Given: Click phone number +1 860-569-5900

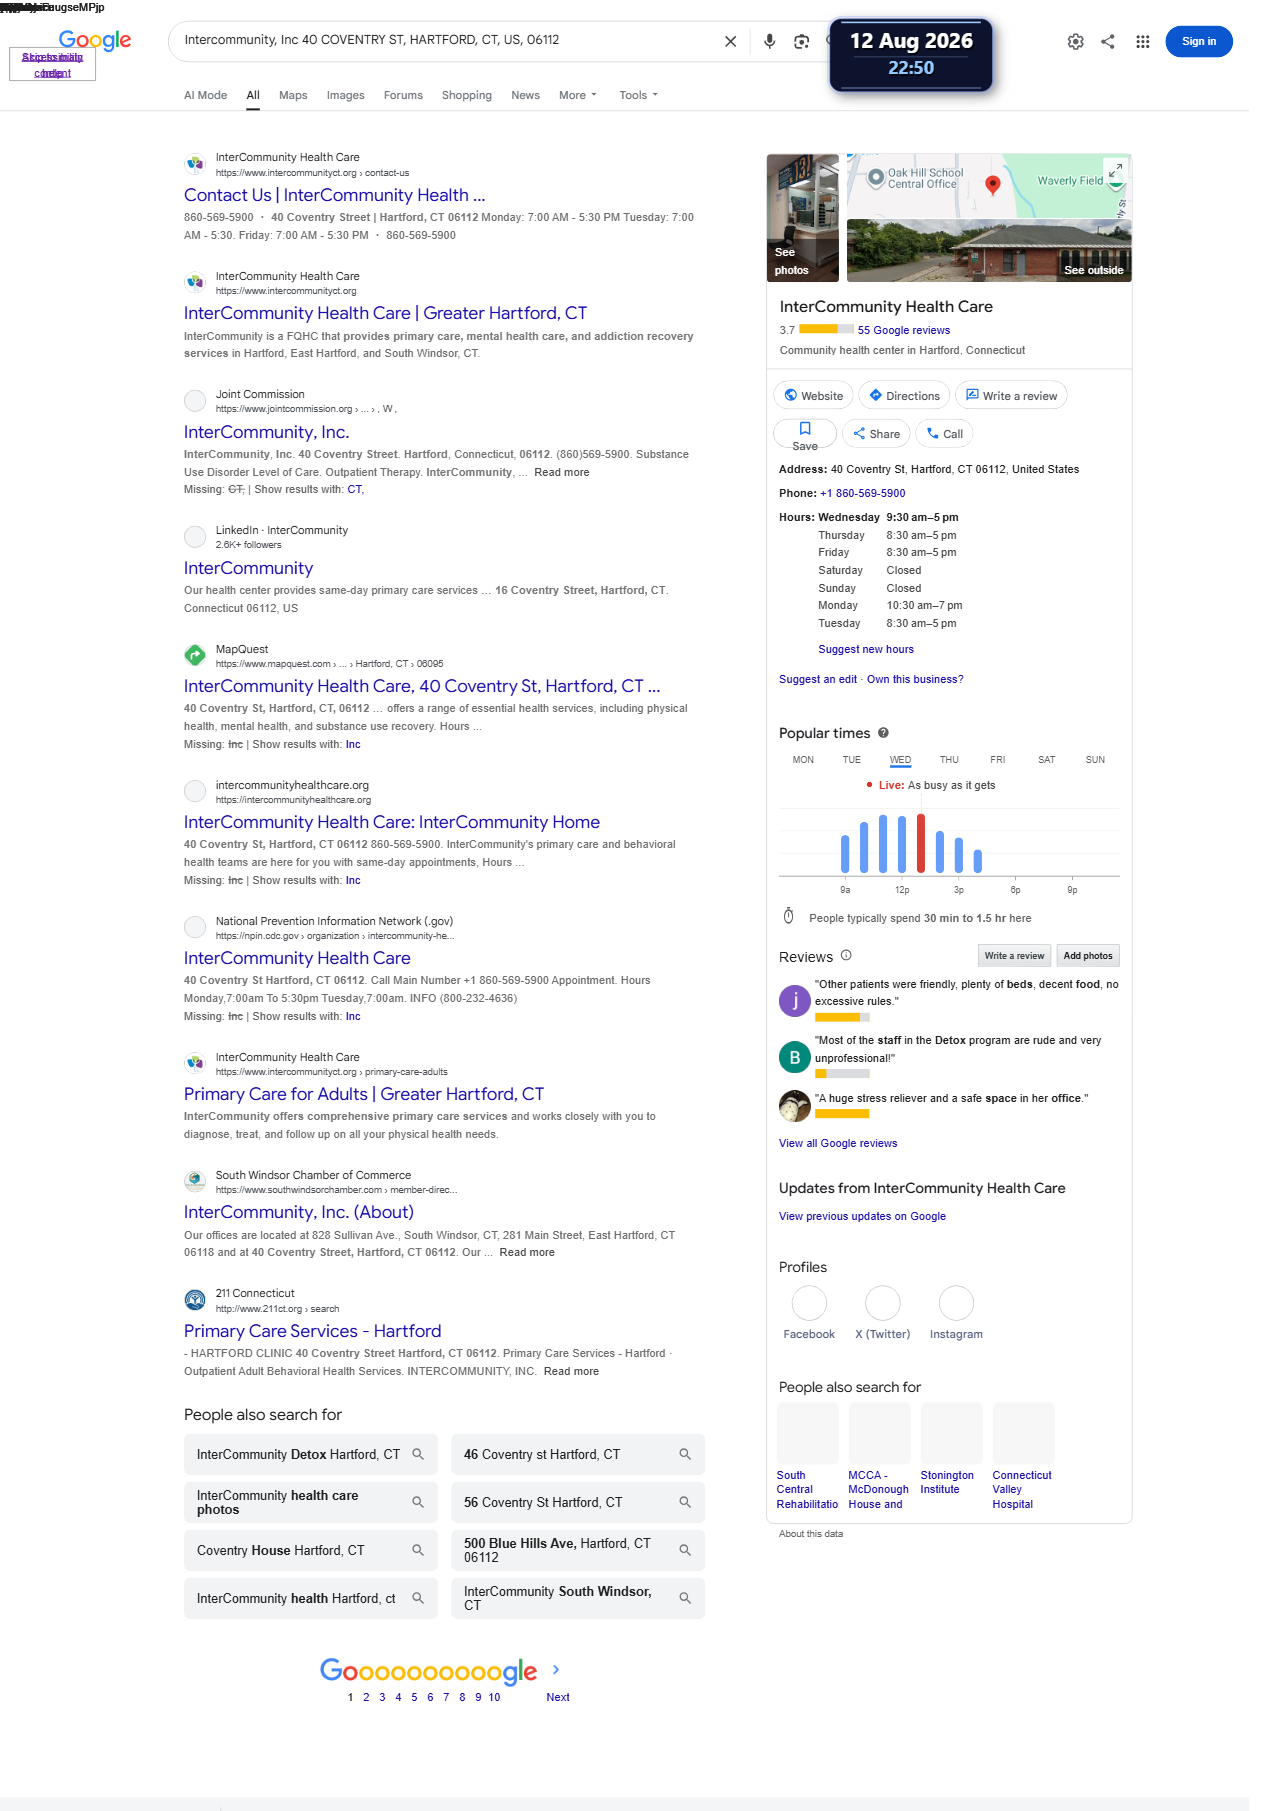Looking at the screenshot, I should click(862, 493).
